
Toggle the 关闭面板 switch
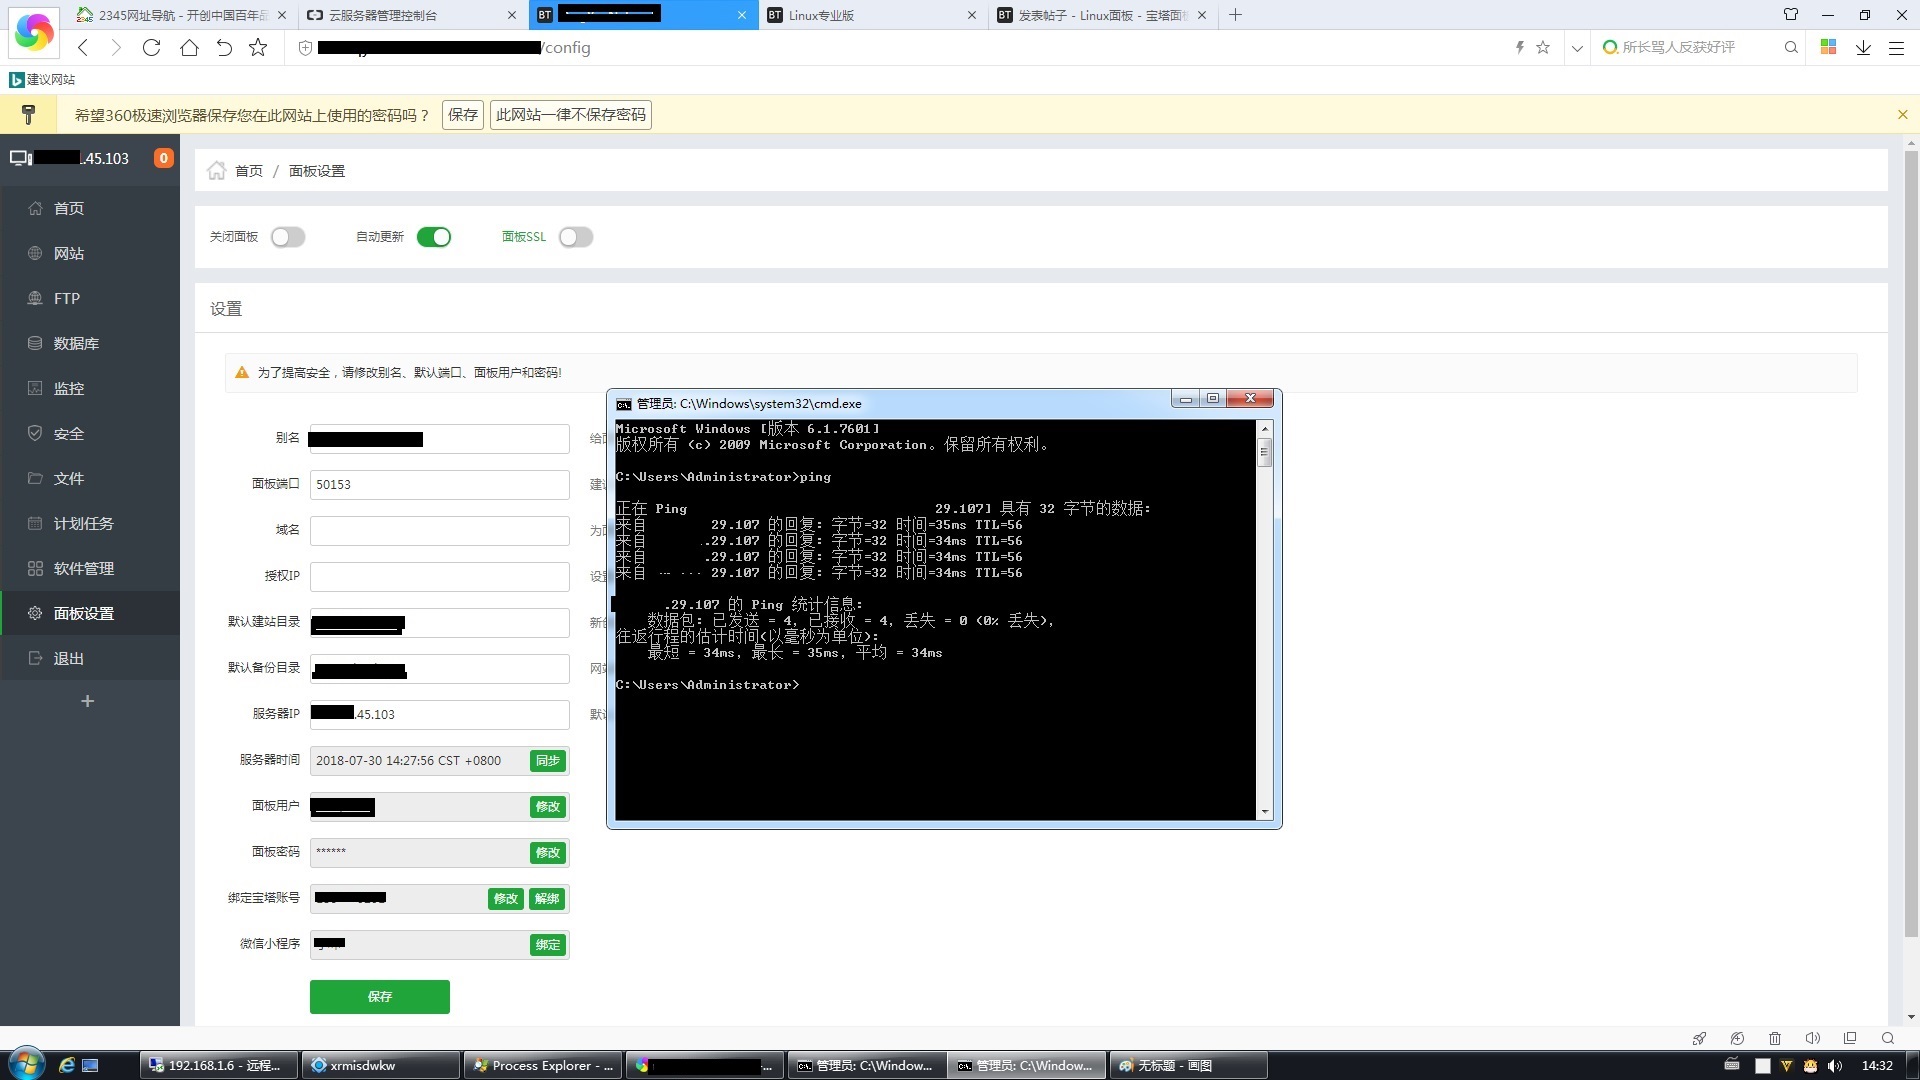(288, 237)
